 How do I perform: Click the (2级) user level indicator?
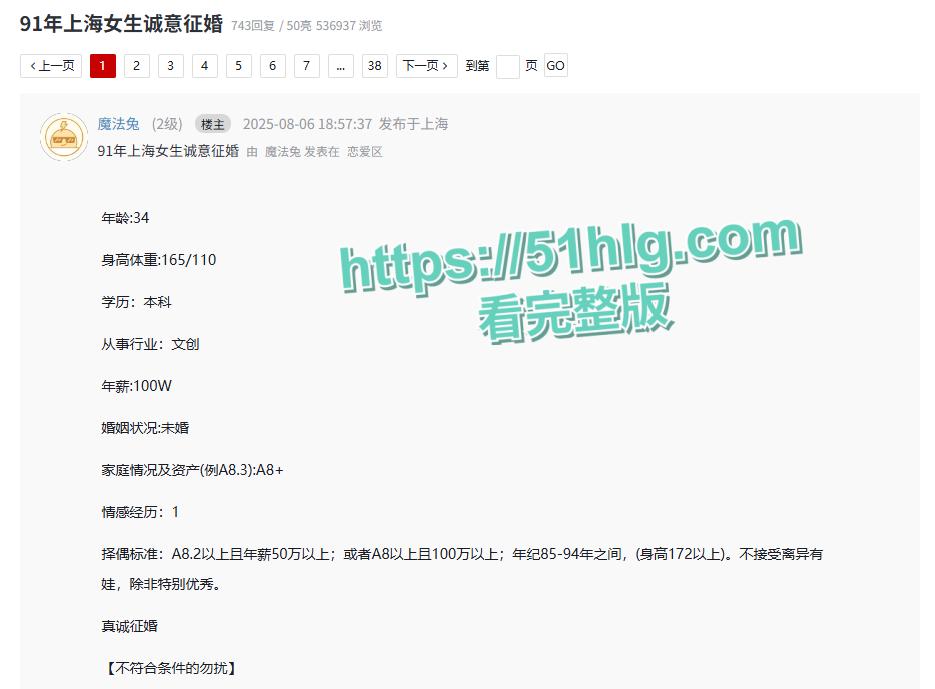click(x=166, y=124)
